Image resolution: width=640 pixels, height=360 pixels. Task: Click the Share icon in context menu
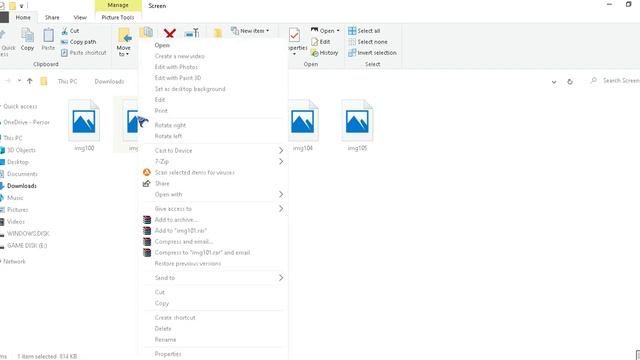(x=147, y=184)
